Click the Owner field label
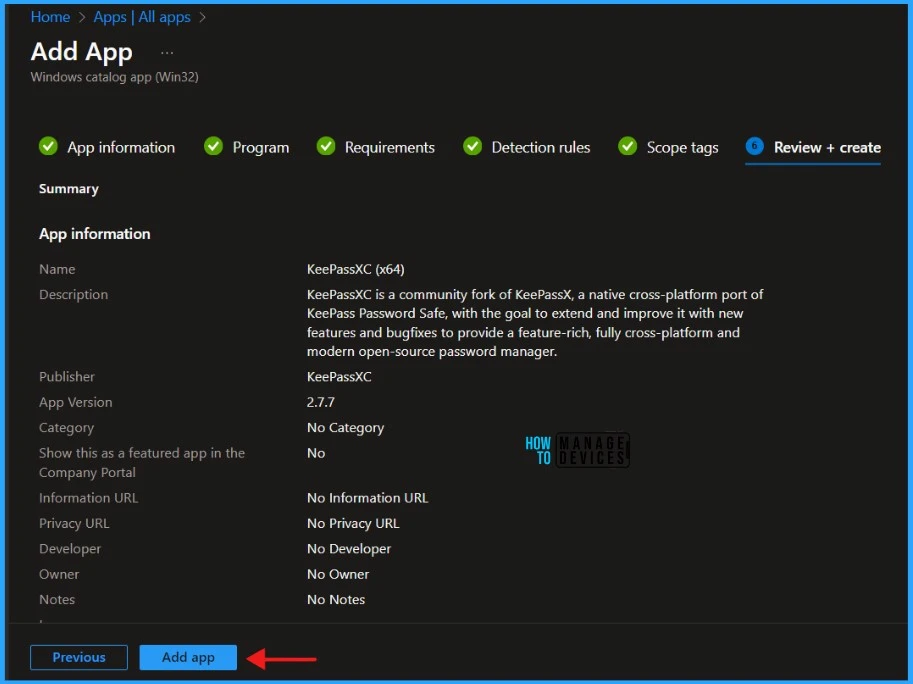The height and width of the screenshot is (684, 913). pyautogui.click(x=59, y=574)
